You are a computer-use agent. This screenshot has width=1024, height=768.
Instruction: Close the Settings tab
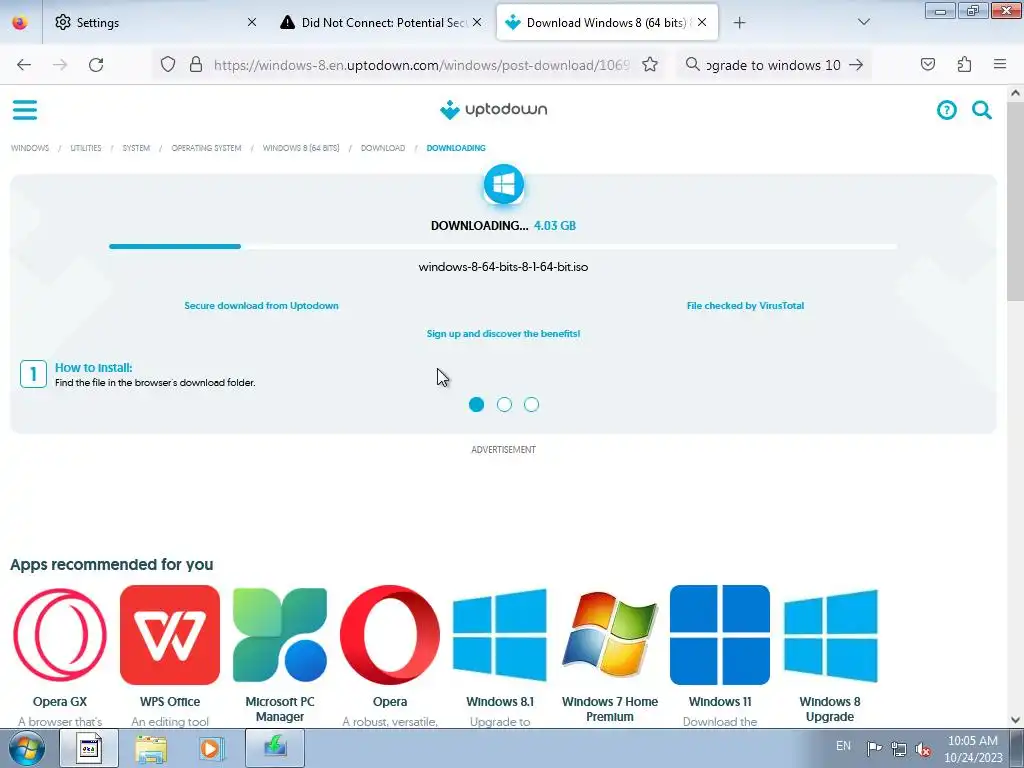click(251, 23)
